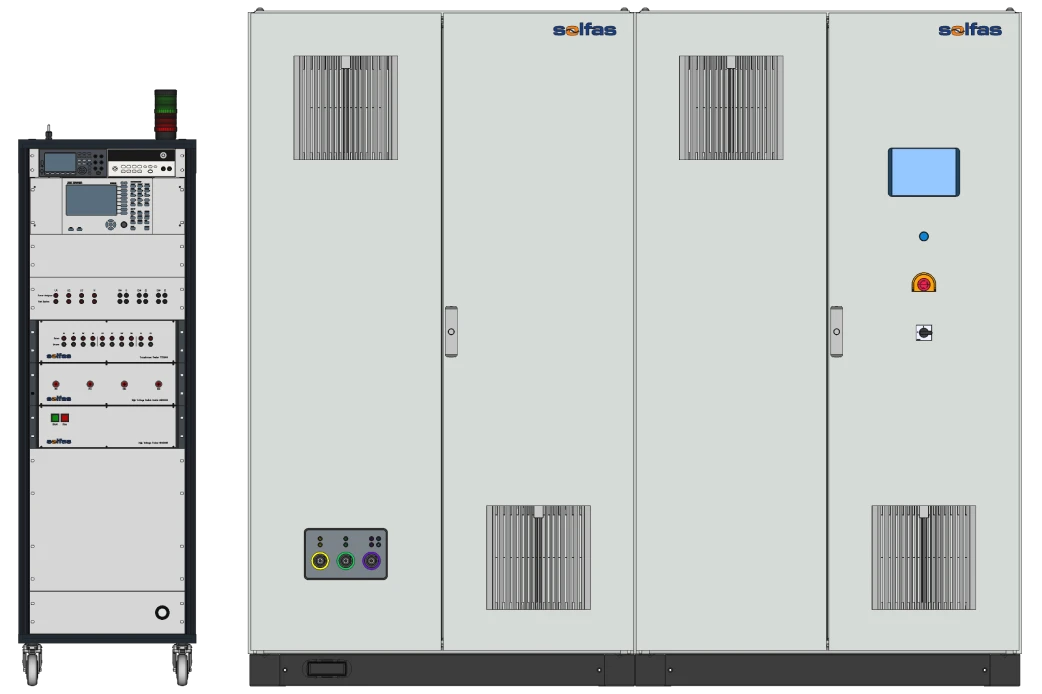
Task: Click the base recessed handle under left cabinet
Action: pos(326,669)
